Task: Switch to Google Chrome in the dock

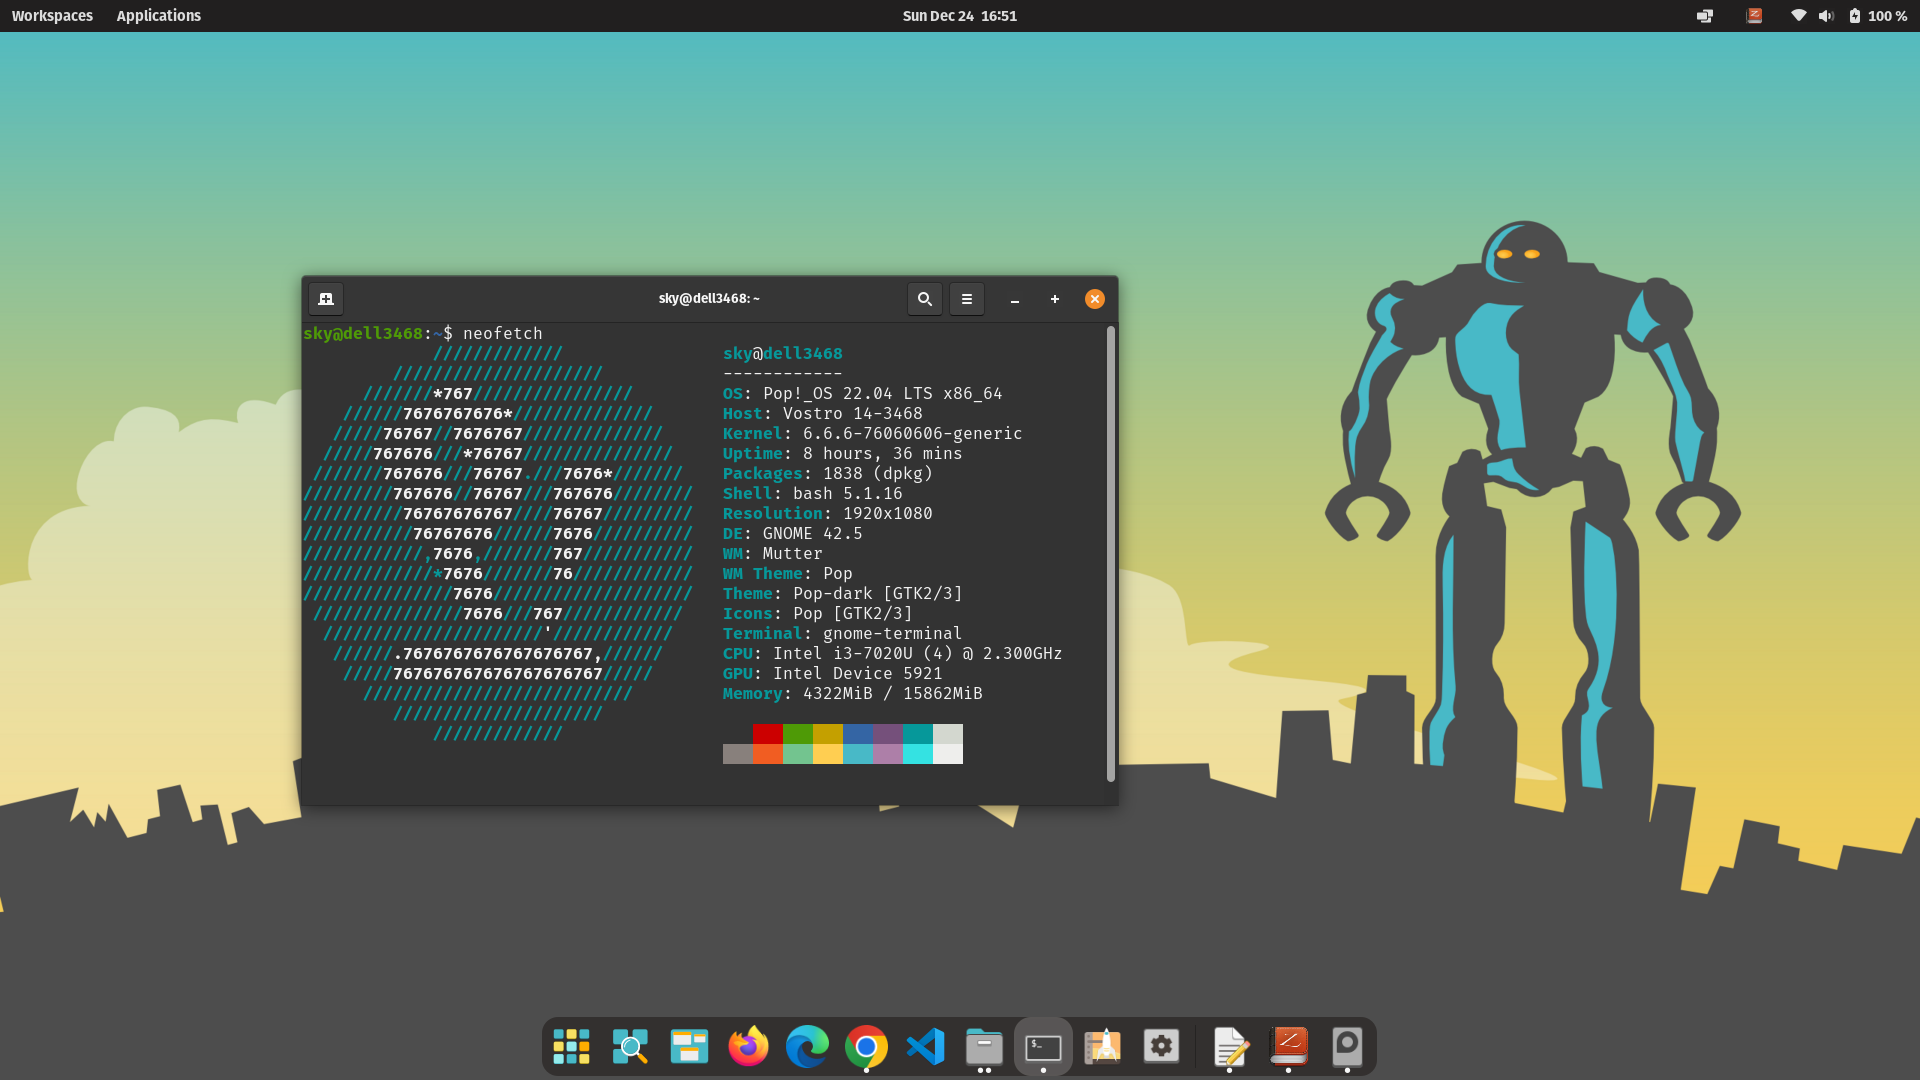Action: [x=866, y=1046]
